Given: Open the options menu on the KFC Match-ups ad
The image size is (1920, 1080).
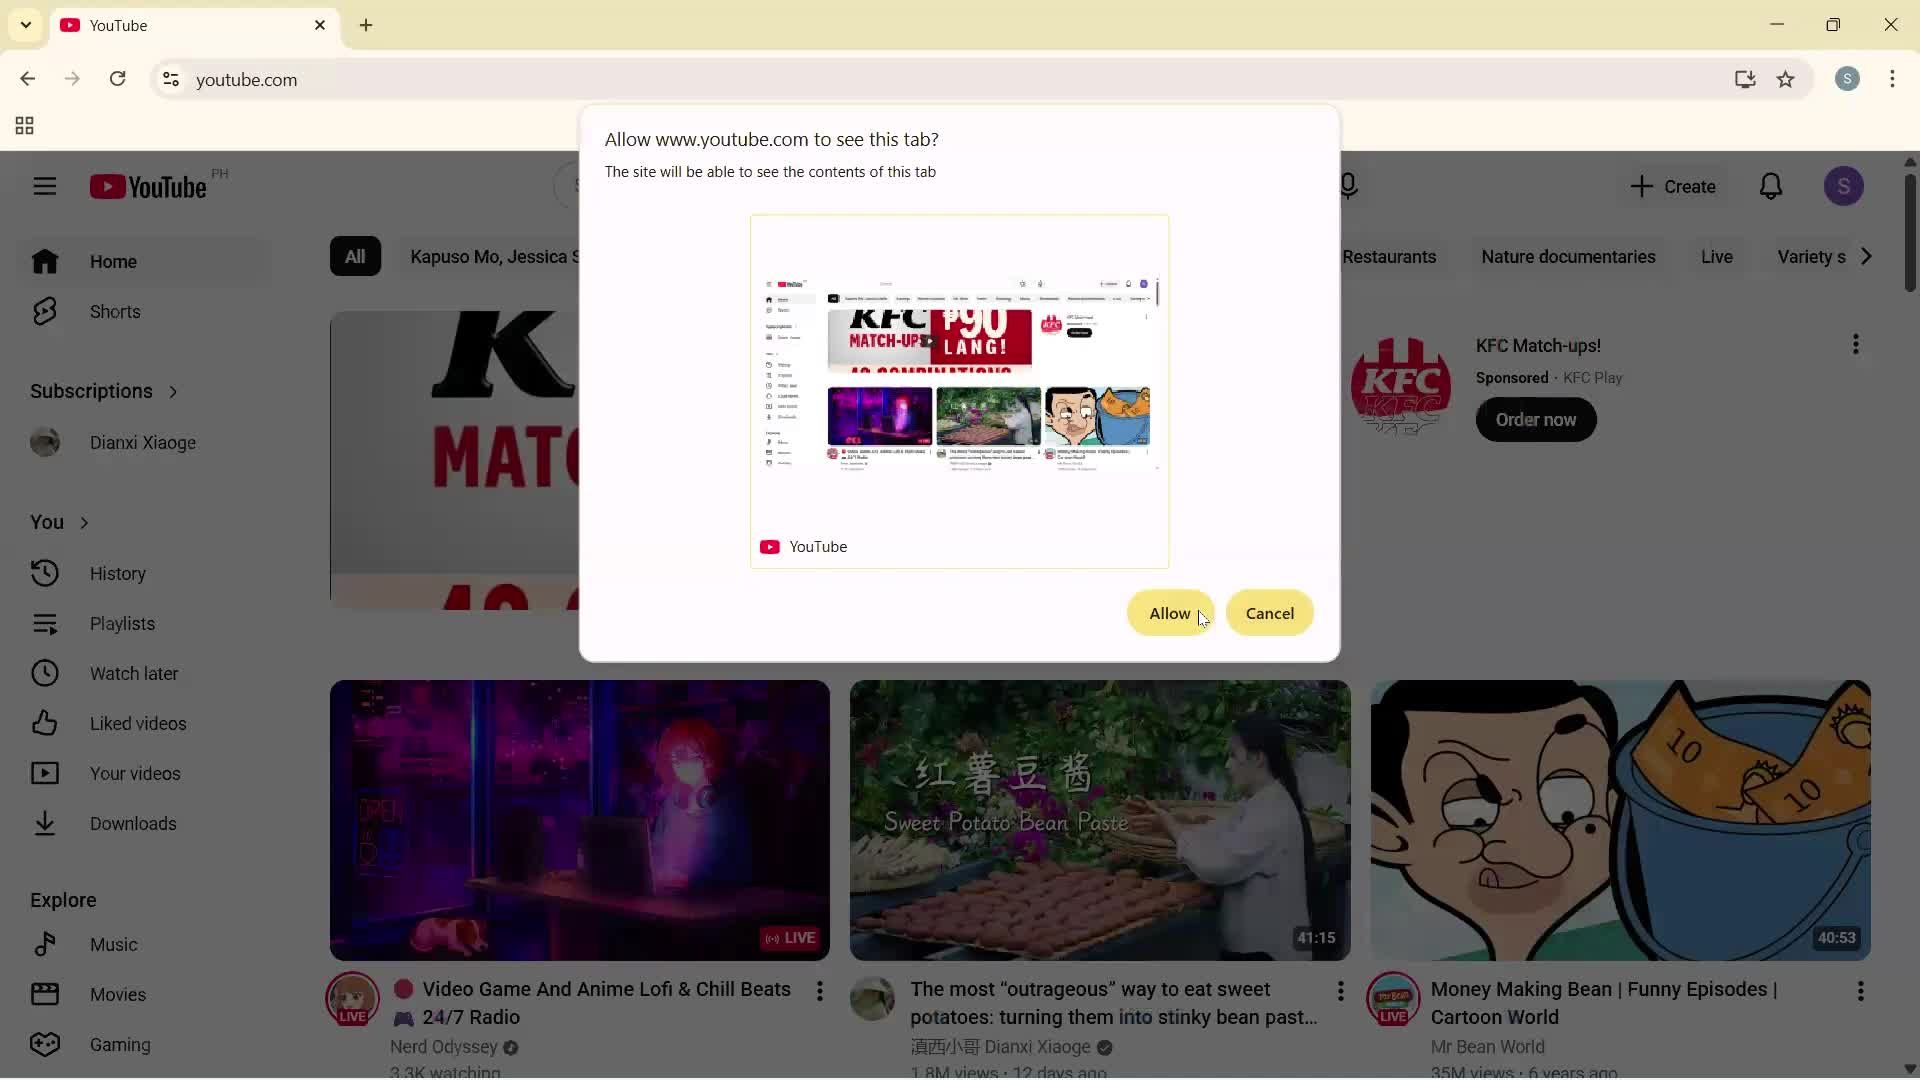Looking at the screenshot, I should pyautogui.click(x=1856, y=344).
